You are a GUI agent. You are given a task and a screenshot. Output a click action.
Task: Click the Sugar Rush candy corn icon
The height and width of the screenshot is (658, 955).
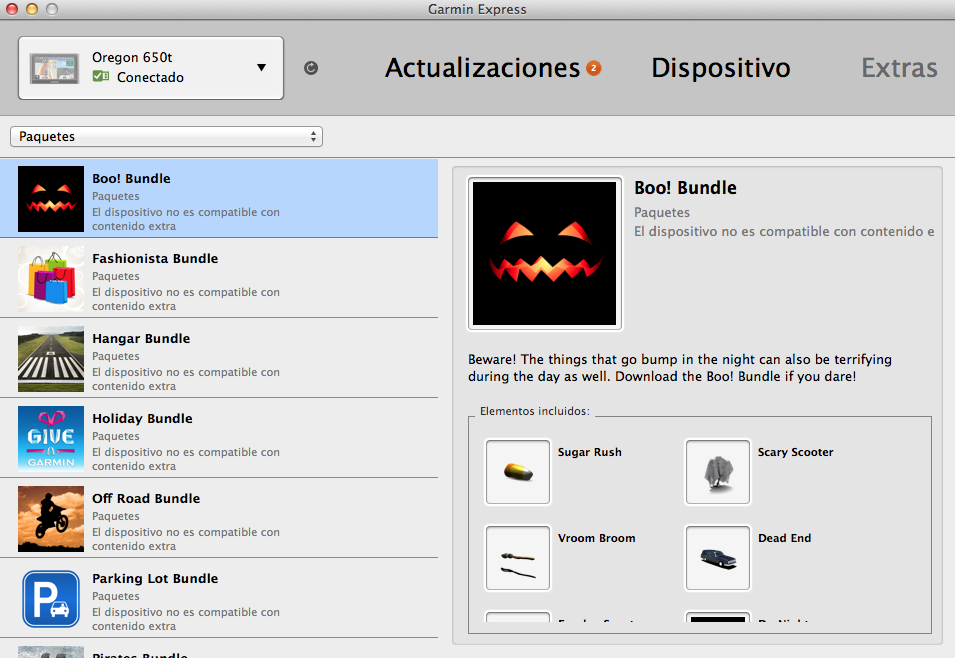(x=518, y=472)
